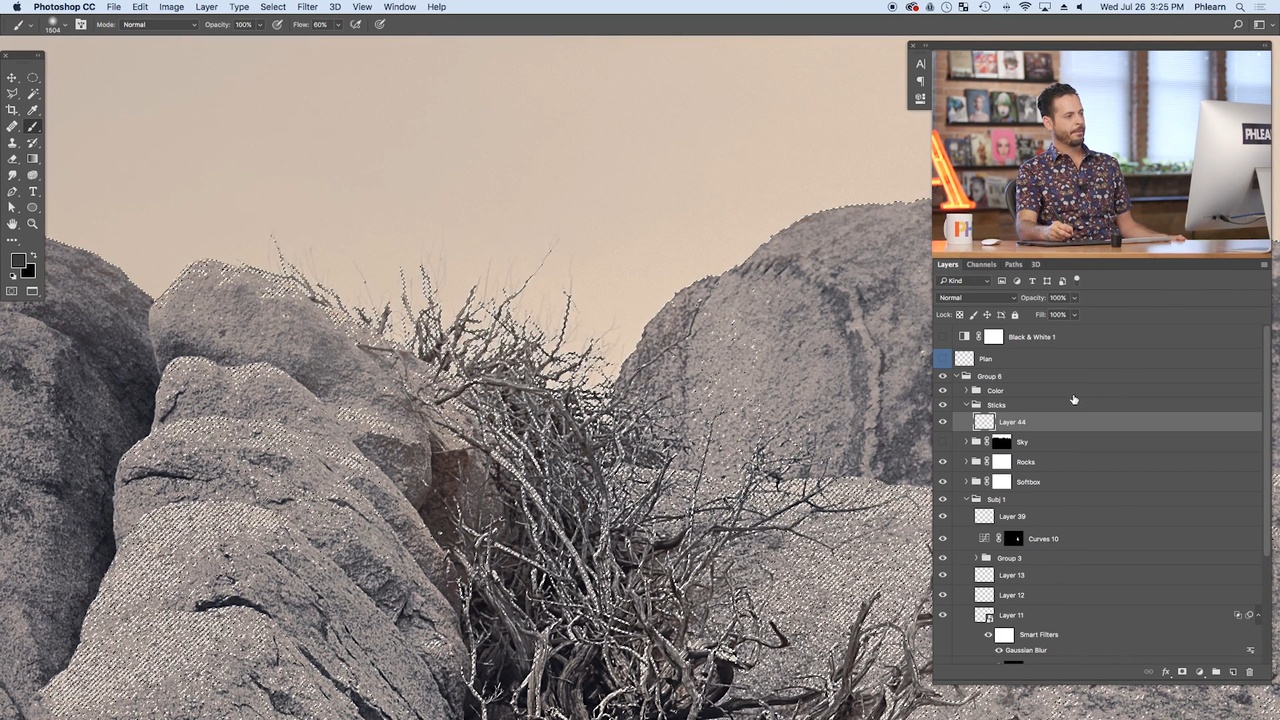Collapse the Group 6 folder

956,376
